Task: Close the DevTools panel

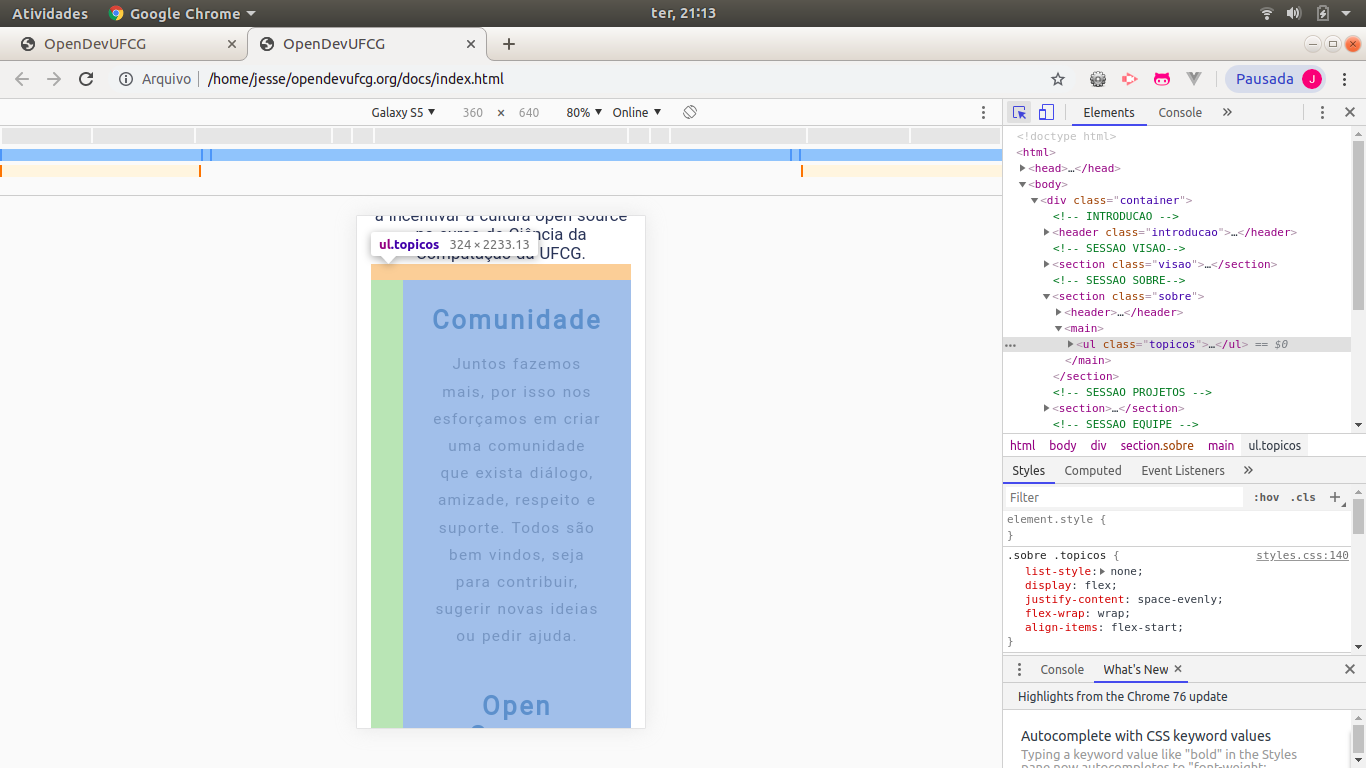Action: coord(1349,112)
